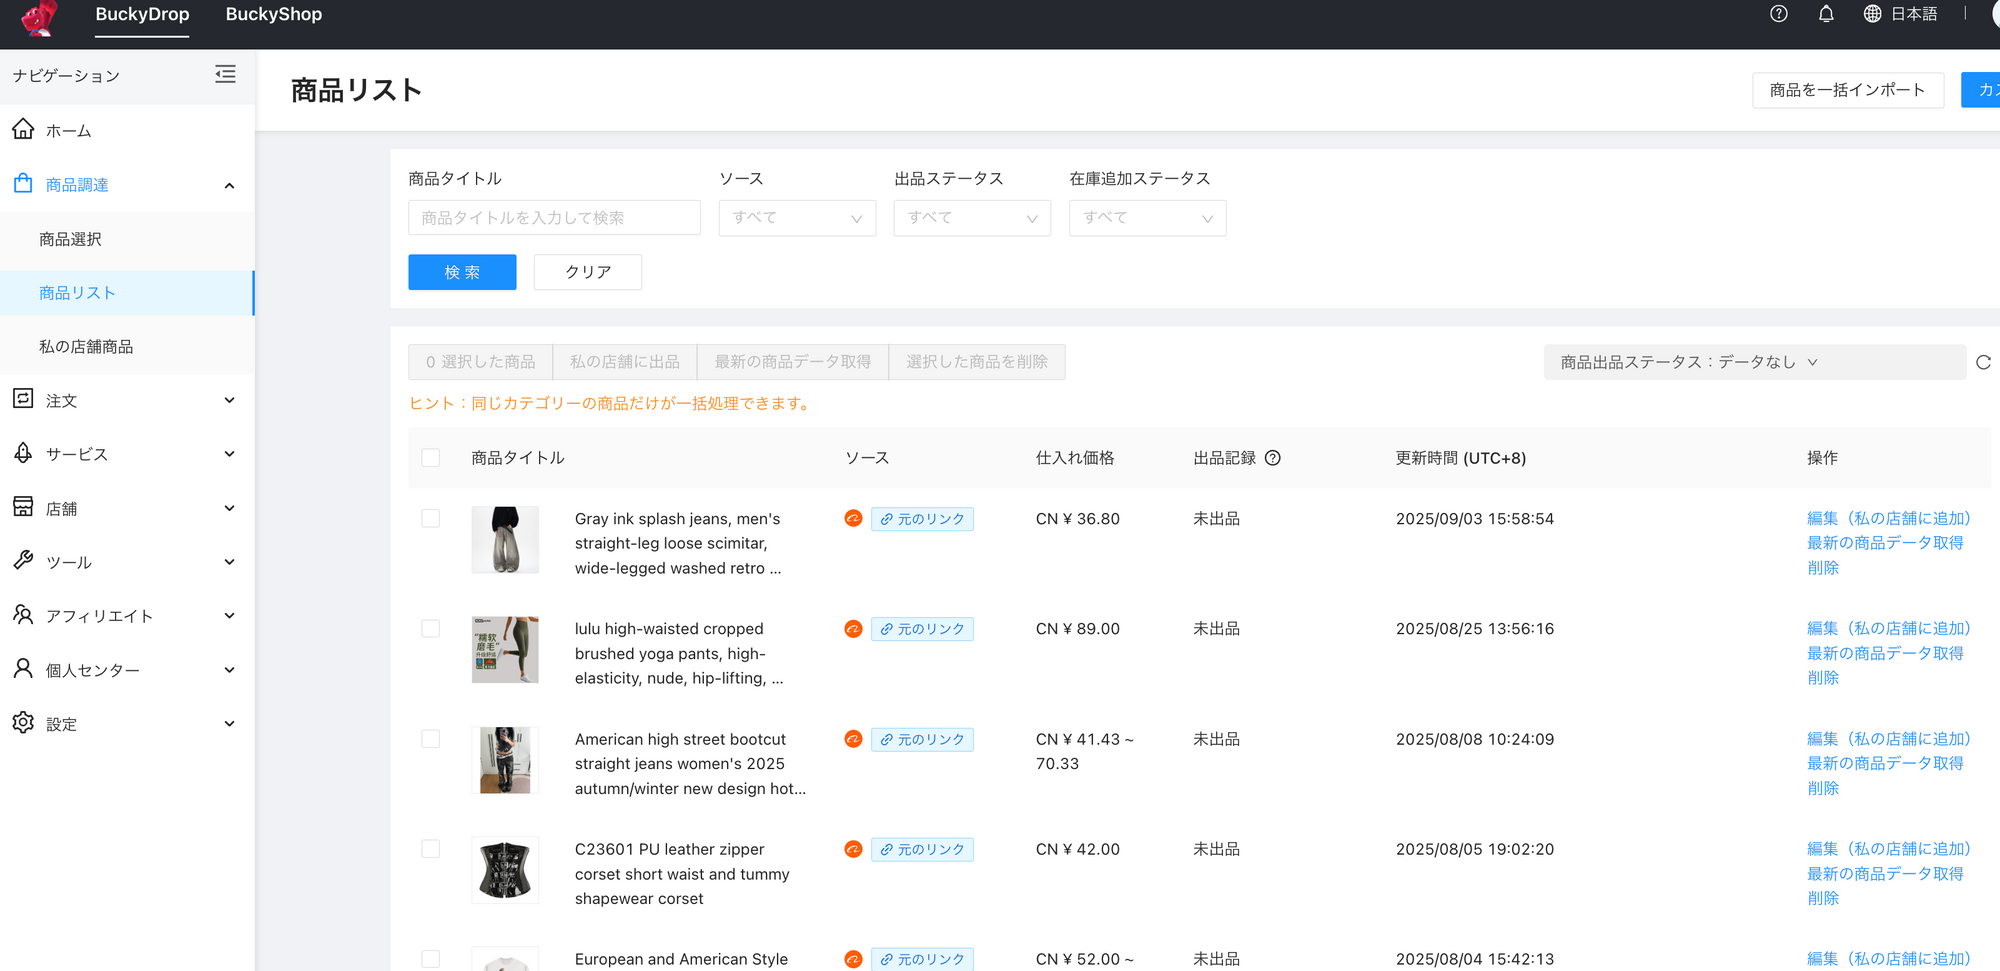Click the orange source icon for Gray ink jeans

pos(853,518)
